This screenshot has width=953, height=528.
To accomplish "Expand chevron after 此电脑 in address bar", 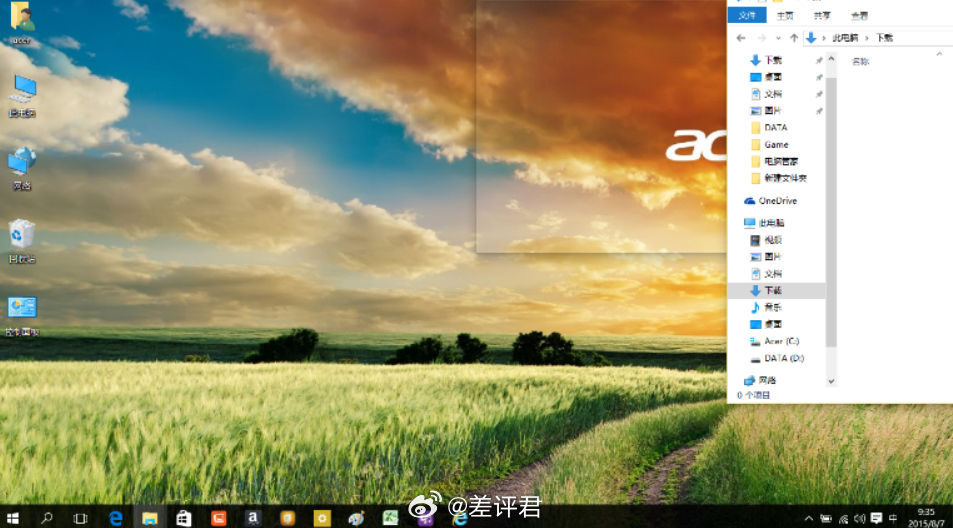I will point(867,38).
